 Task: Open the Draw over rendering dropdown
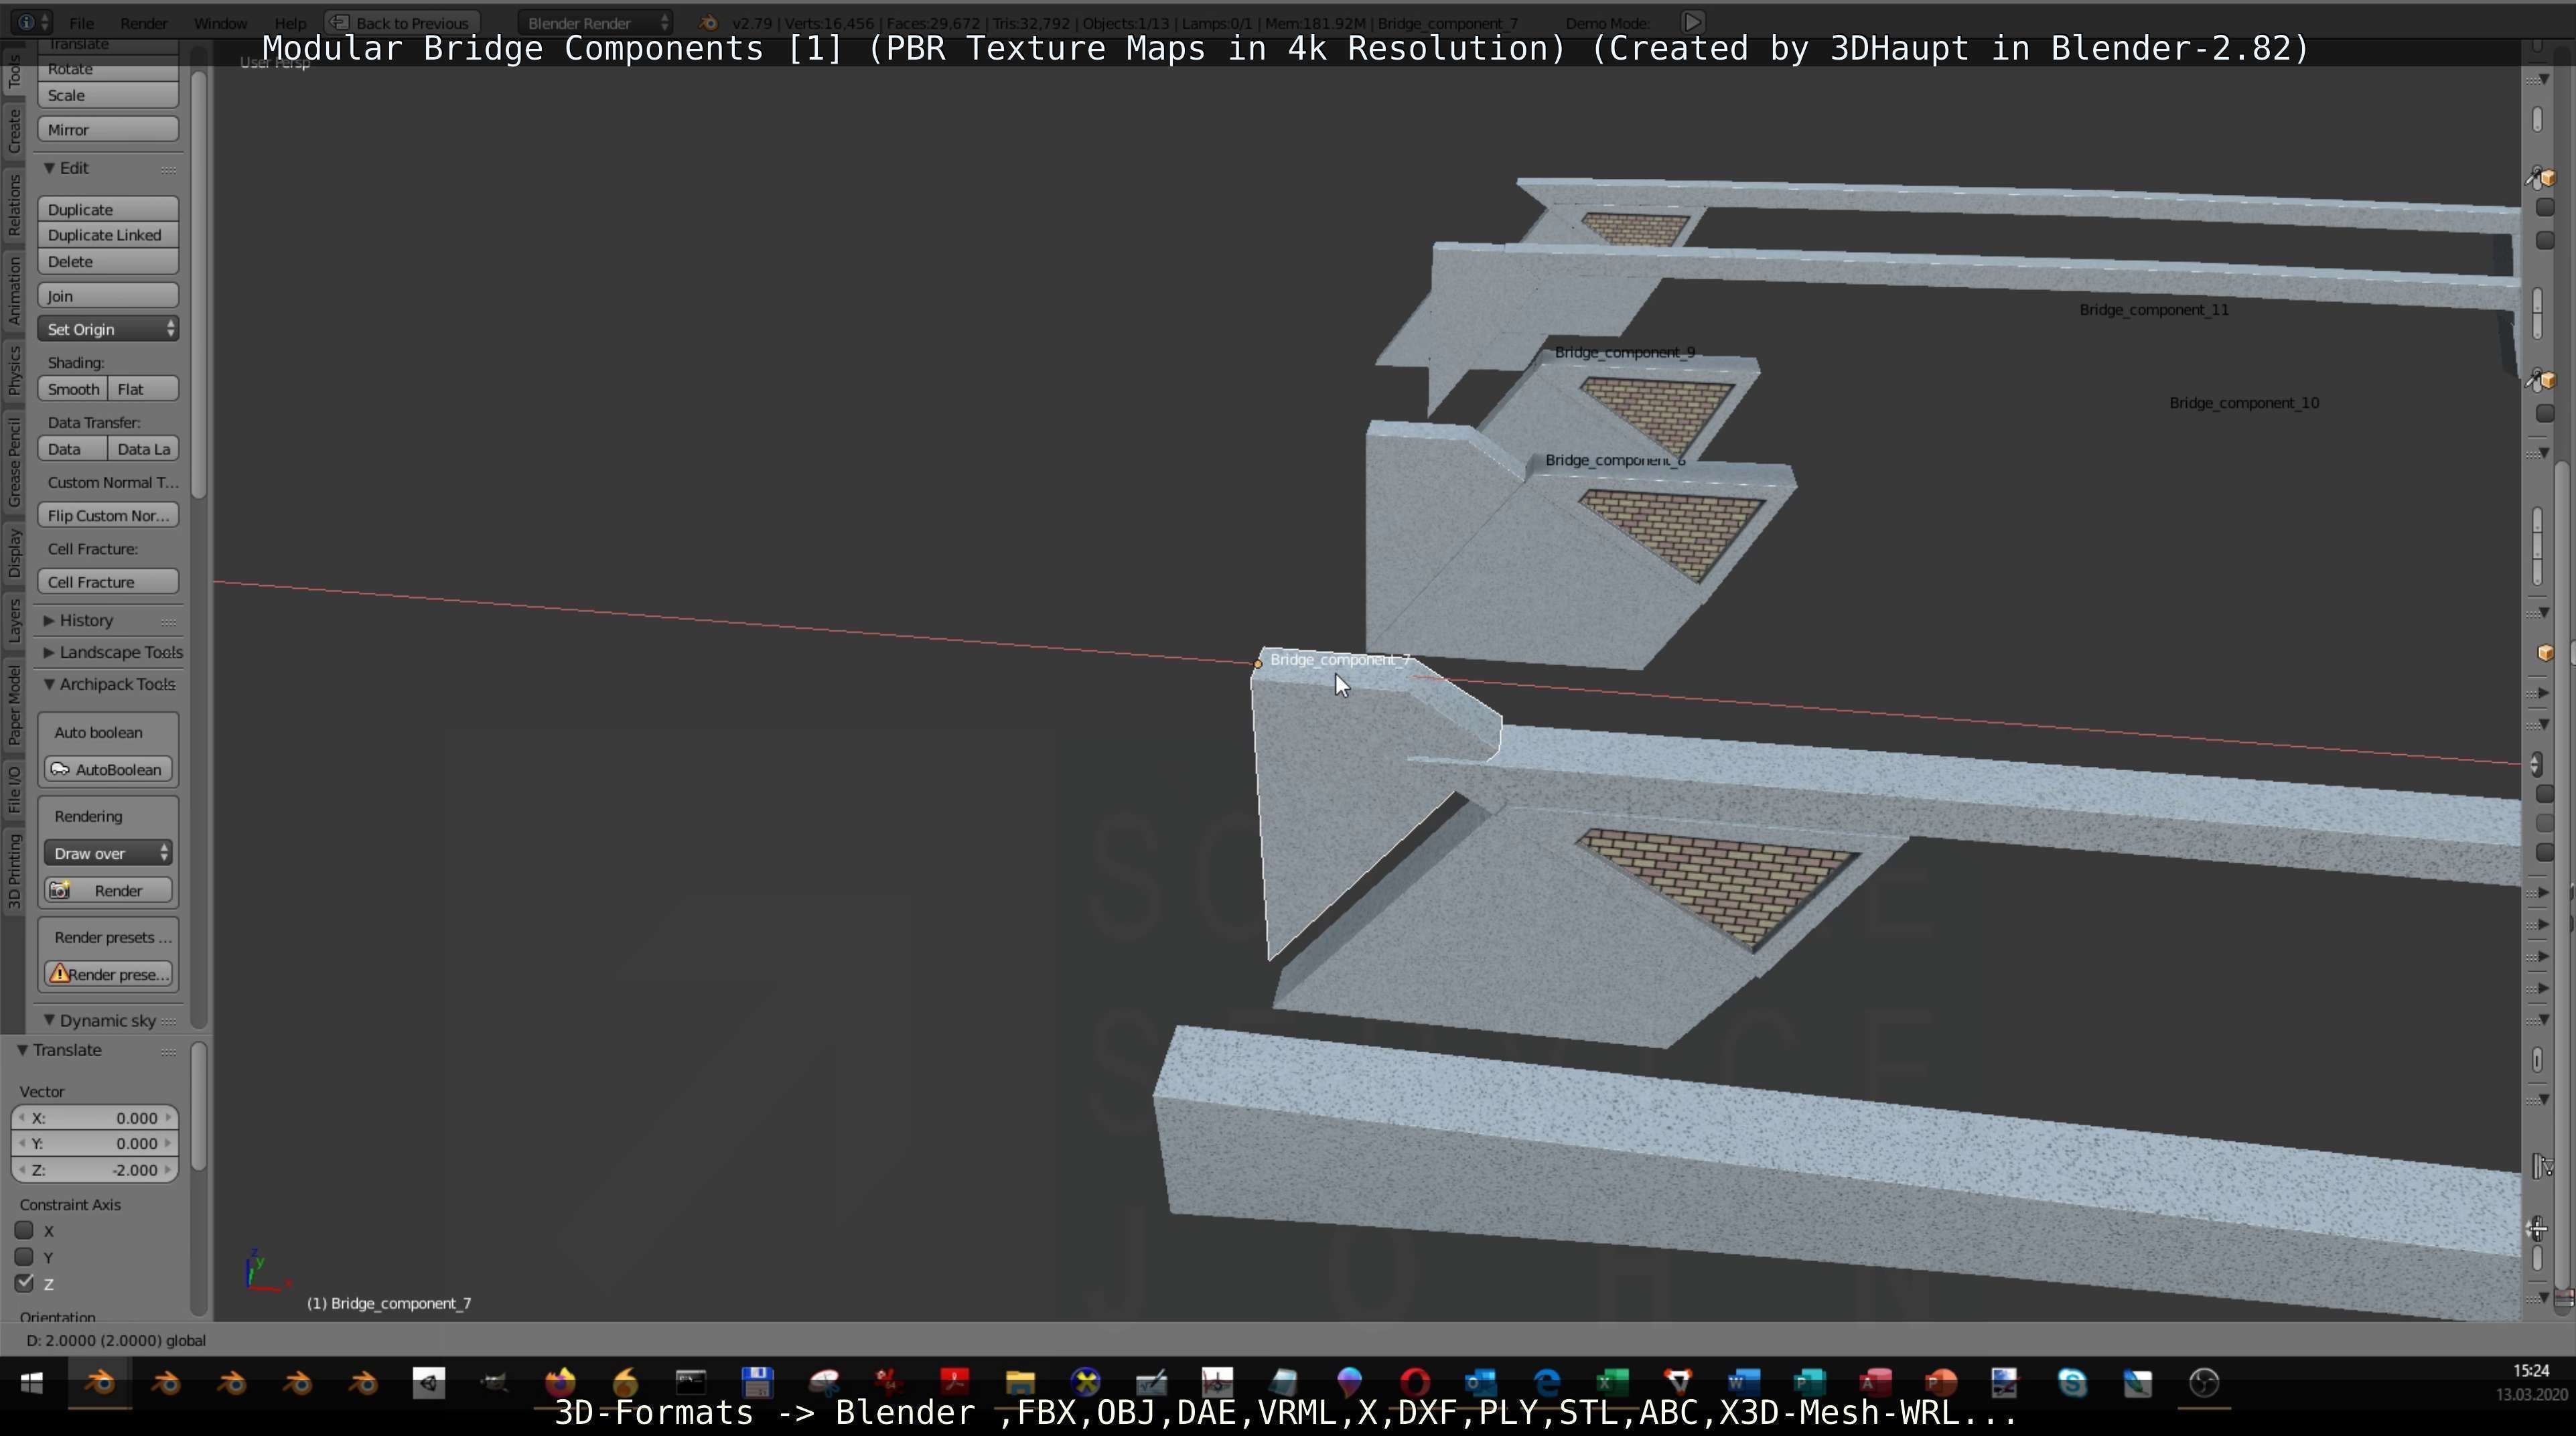click(108, 853)
